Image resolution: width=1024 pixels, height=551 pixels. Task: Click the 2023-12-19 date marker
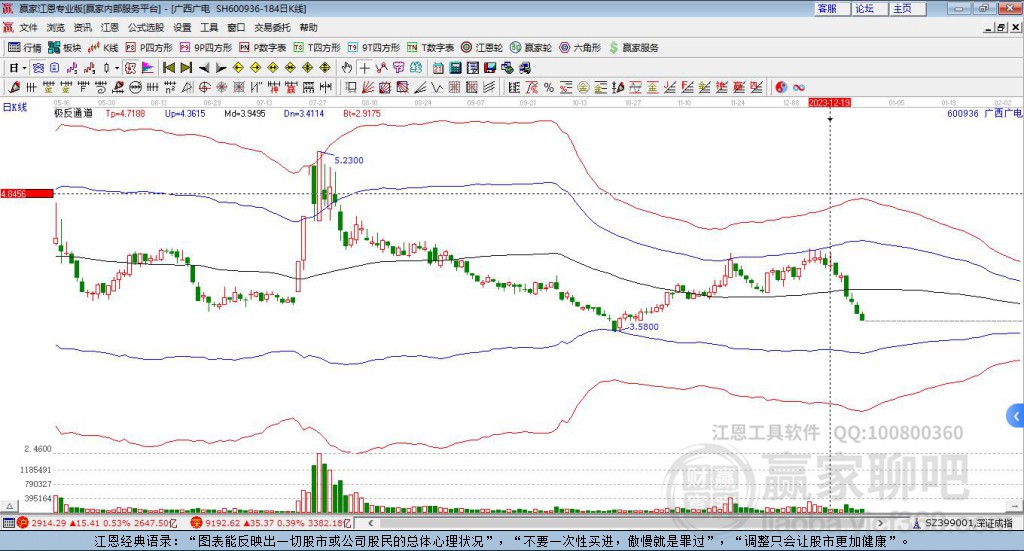pyautogui.click(x=829, y=102)
